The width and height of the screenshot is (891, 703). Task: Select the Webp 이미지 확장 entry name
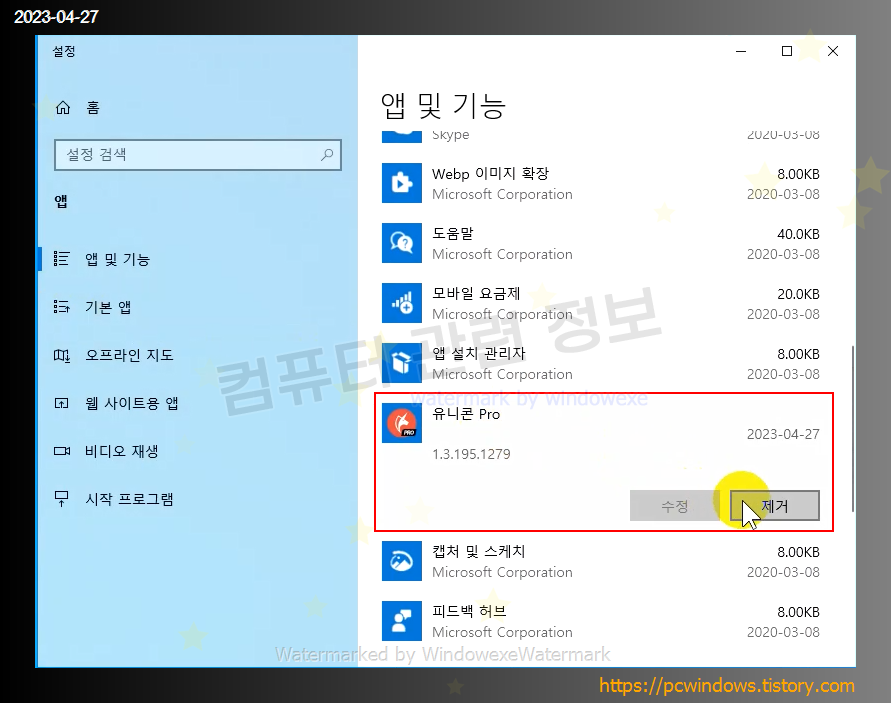pyautogui.click(x=490, y=173)
